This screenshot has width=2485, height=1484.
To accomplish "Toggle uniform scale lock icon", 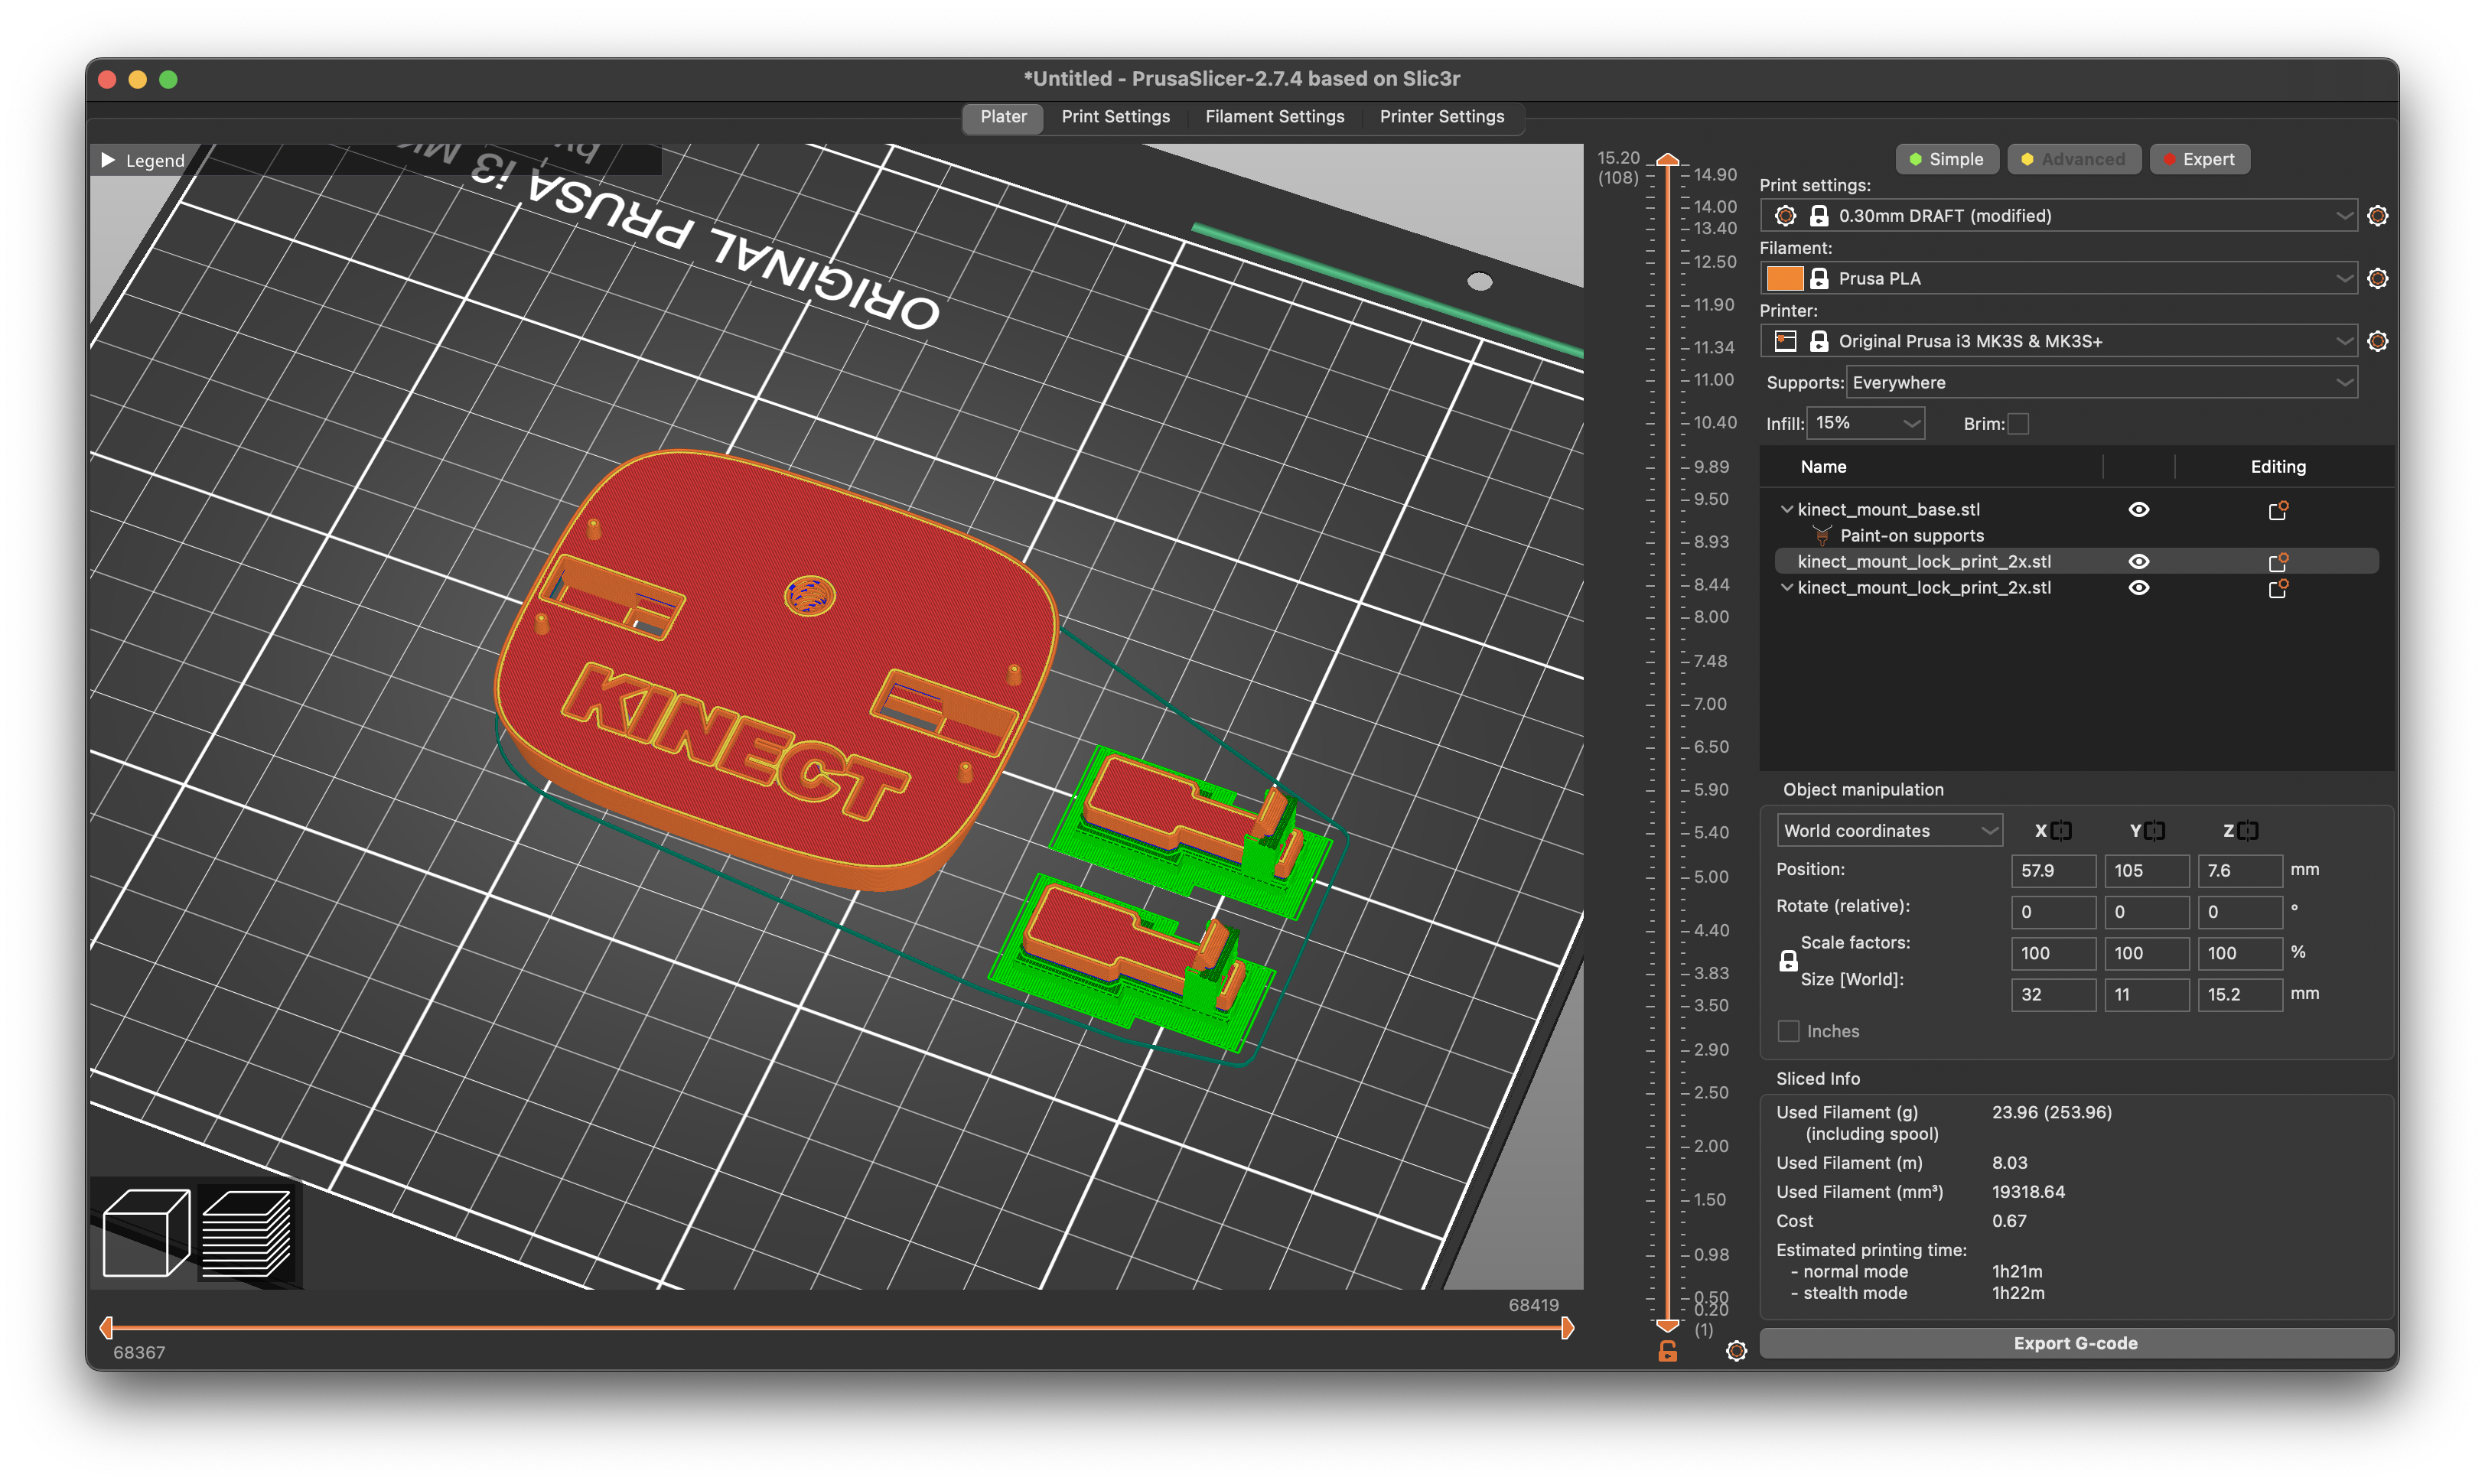I will pos(1788,961).
